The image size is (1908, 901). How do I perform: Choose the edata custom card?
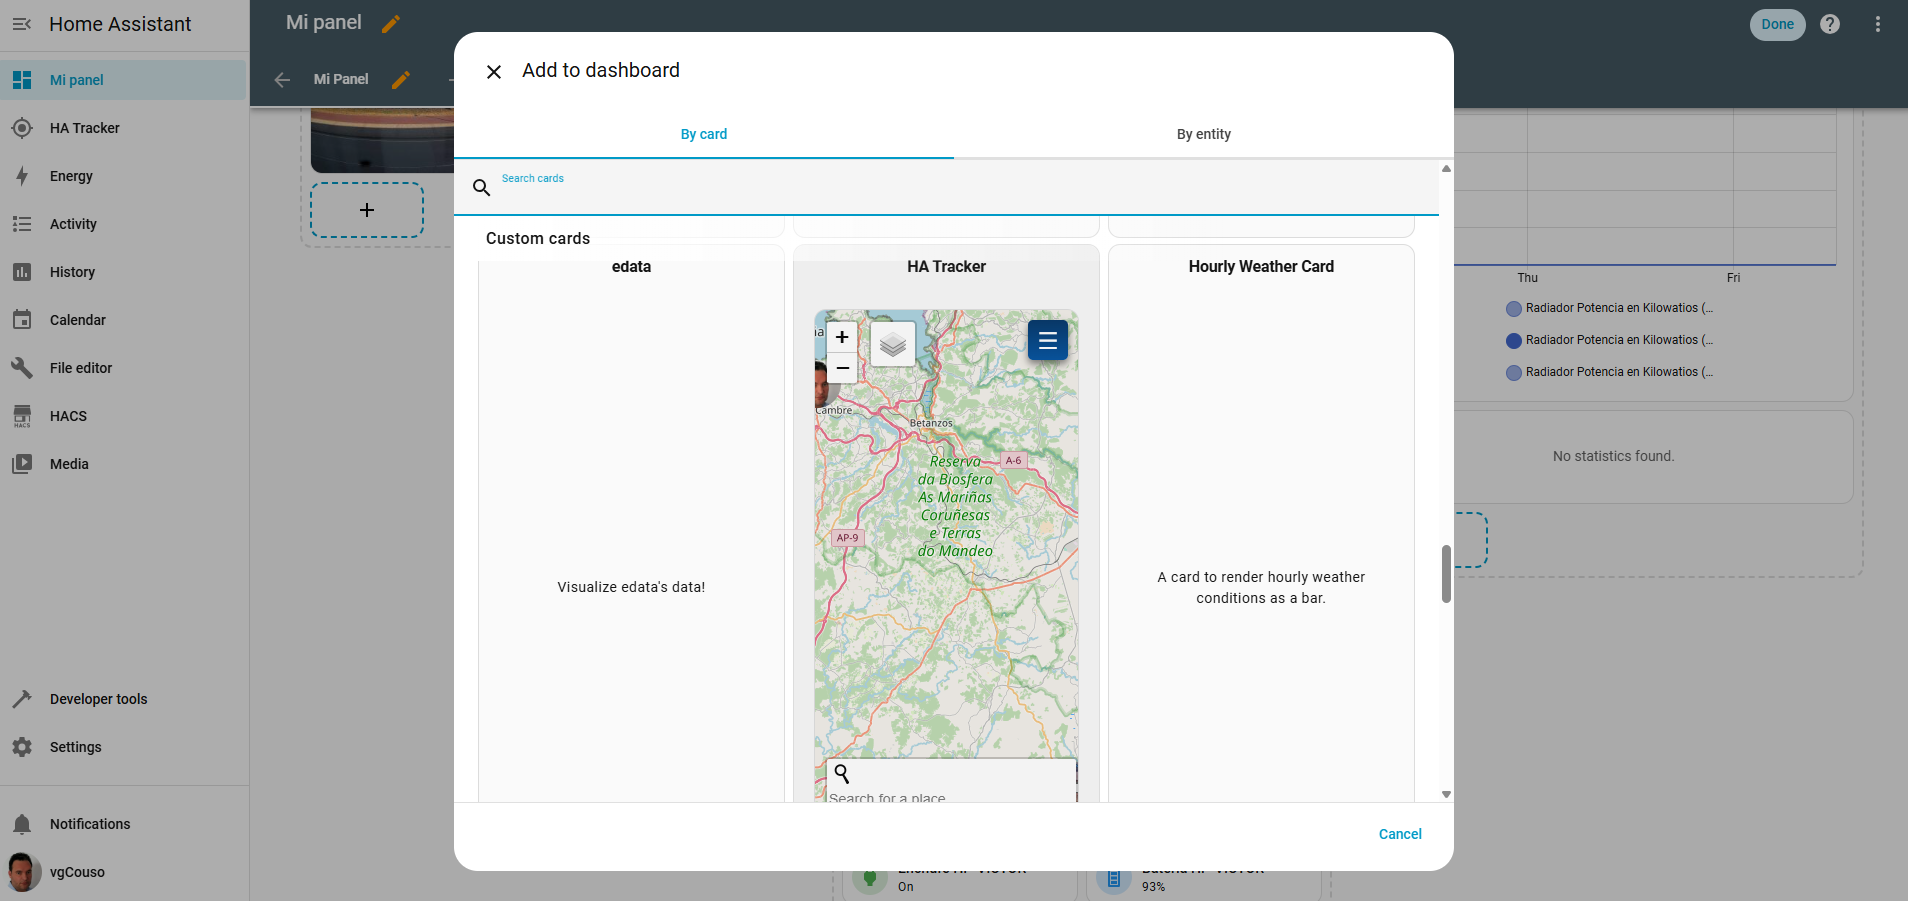(631, 525)
